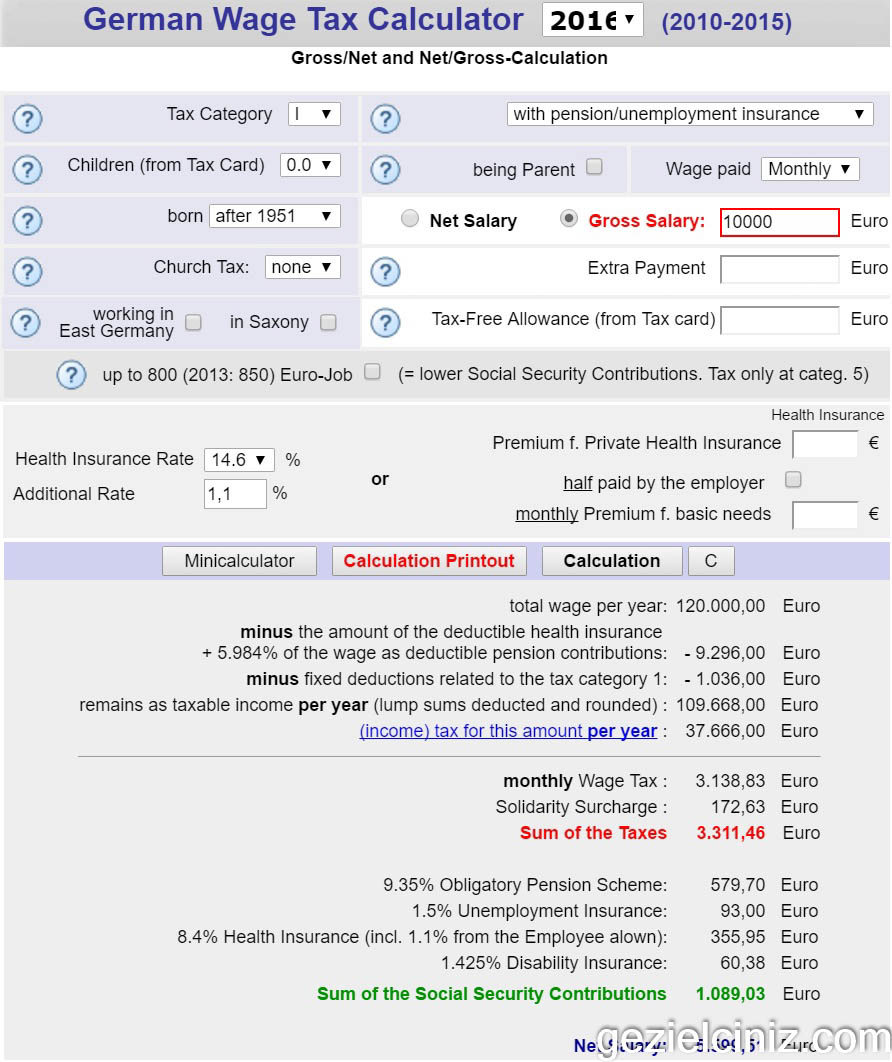Select the fixed deductions value 1.036,00
892x1062 pixels.
(x=725, y=679)
